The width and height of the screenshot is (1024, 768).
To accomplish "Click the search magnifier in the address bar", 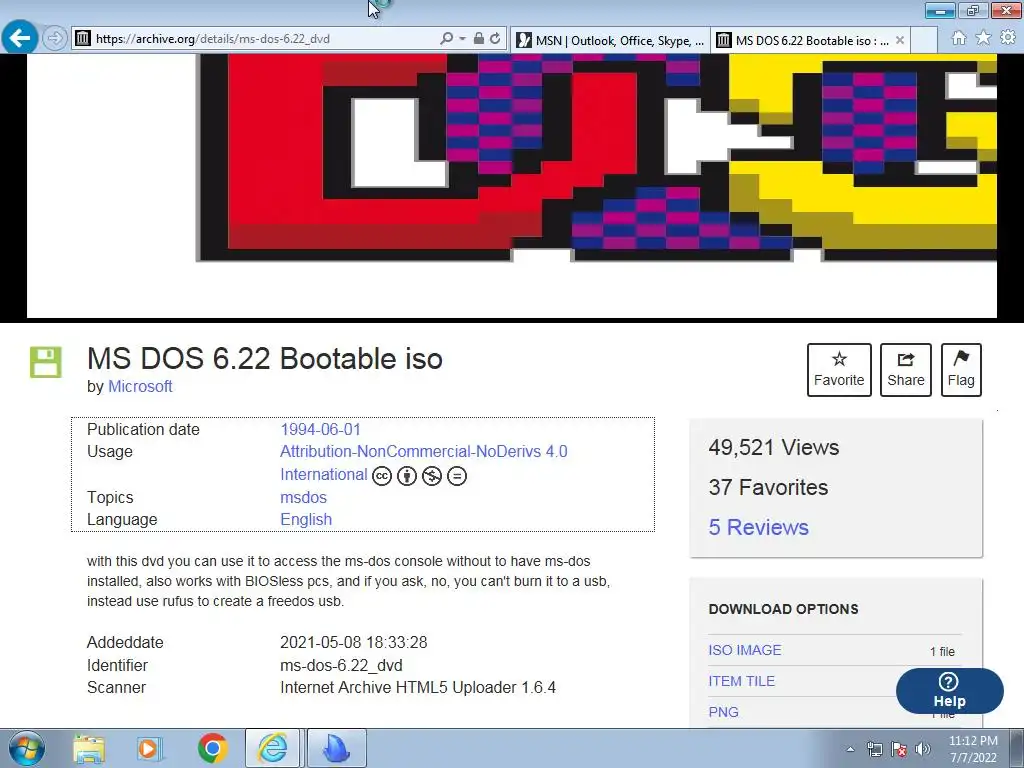I will tap(447, 39).
